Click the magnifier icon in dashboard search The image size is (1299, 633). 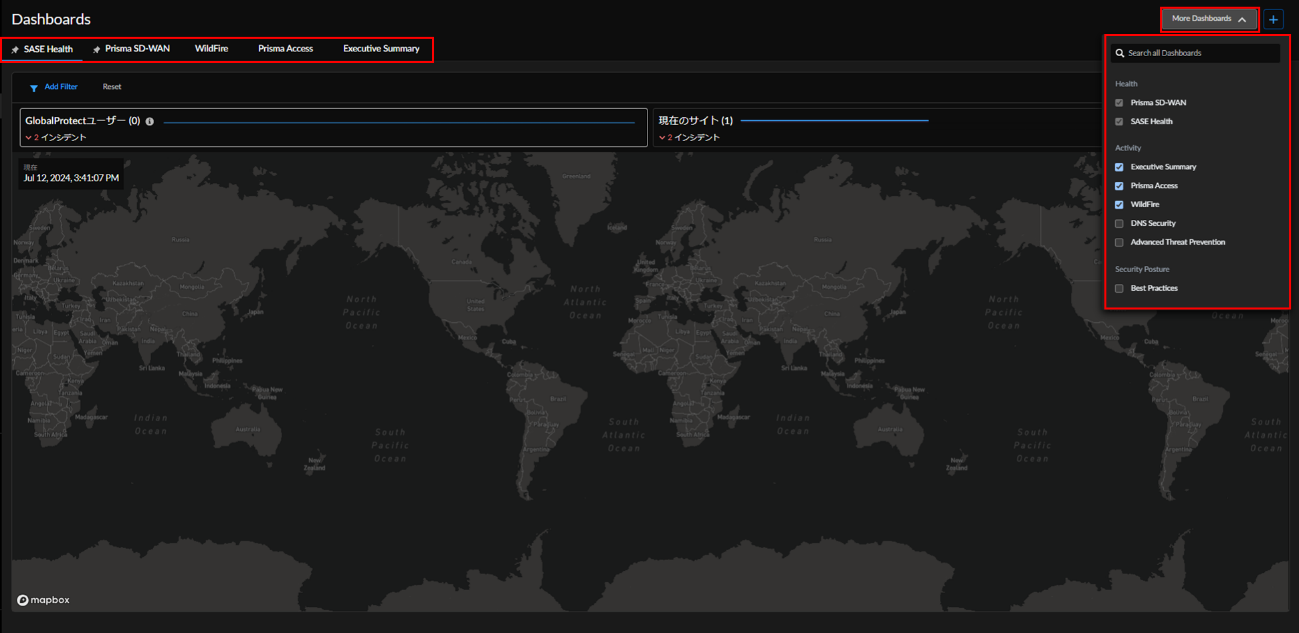pos(1120,53)
